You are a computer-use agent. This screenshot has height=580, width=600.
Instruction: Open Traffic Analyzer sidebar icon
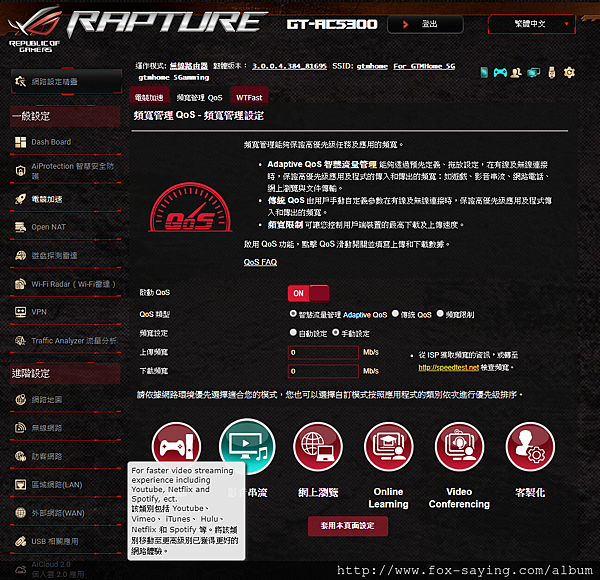click(20, 341)
